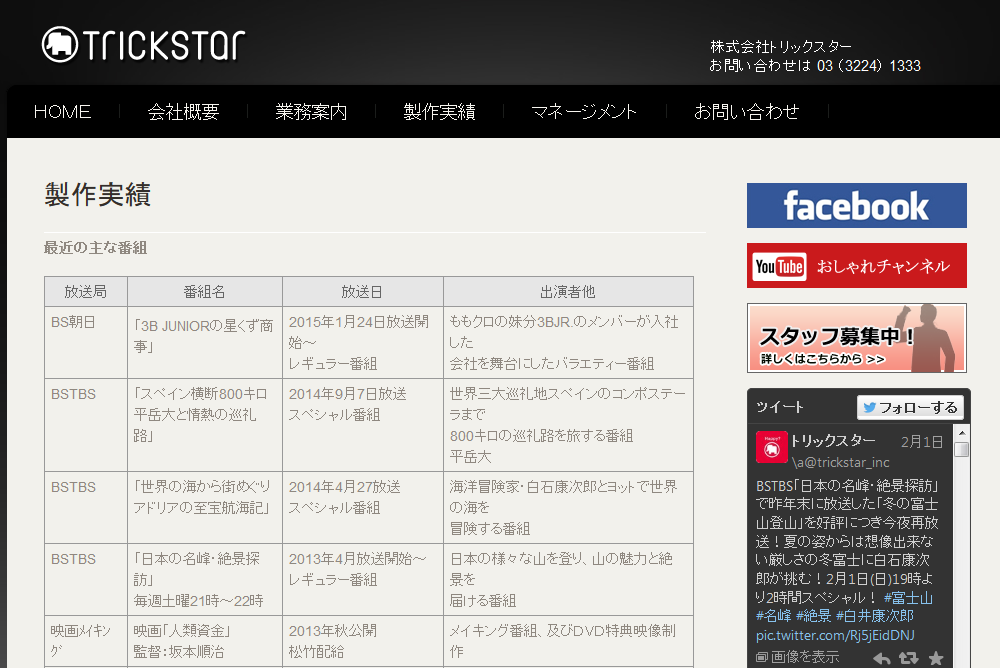The height and width of the screenshot is (668, 1000).
Task: Click the 「日本の名峰・絶景探訪」 program cell
Action: click(x=205, y=580)
